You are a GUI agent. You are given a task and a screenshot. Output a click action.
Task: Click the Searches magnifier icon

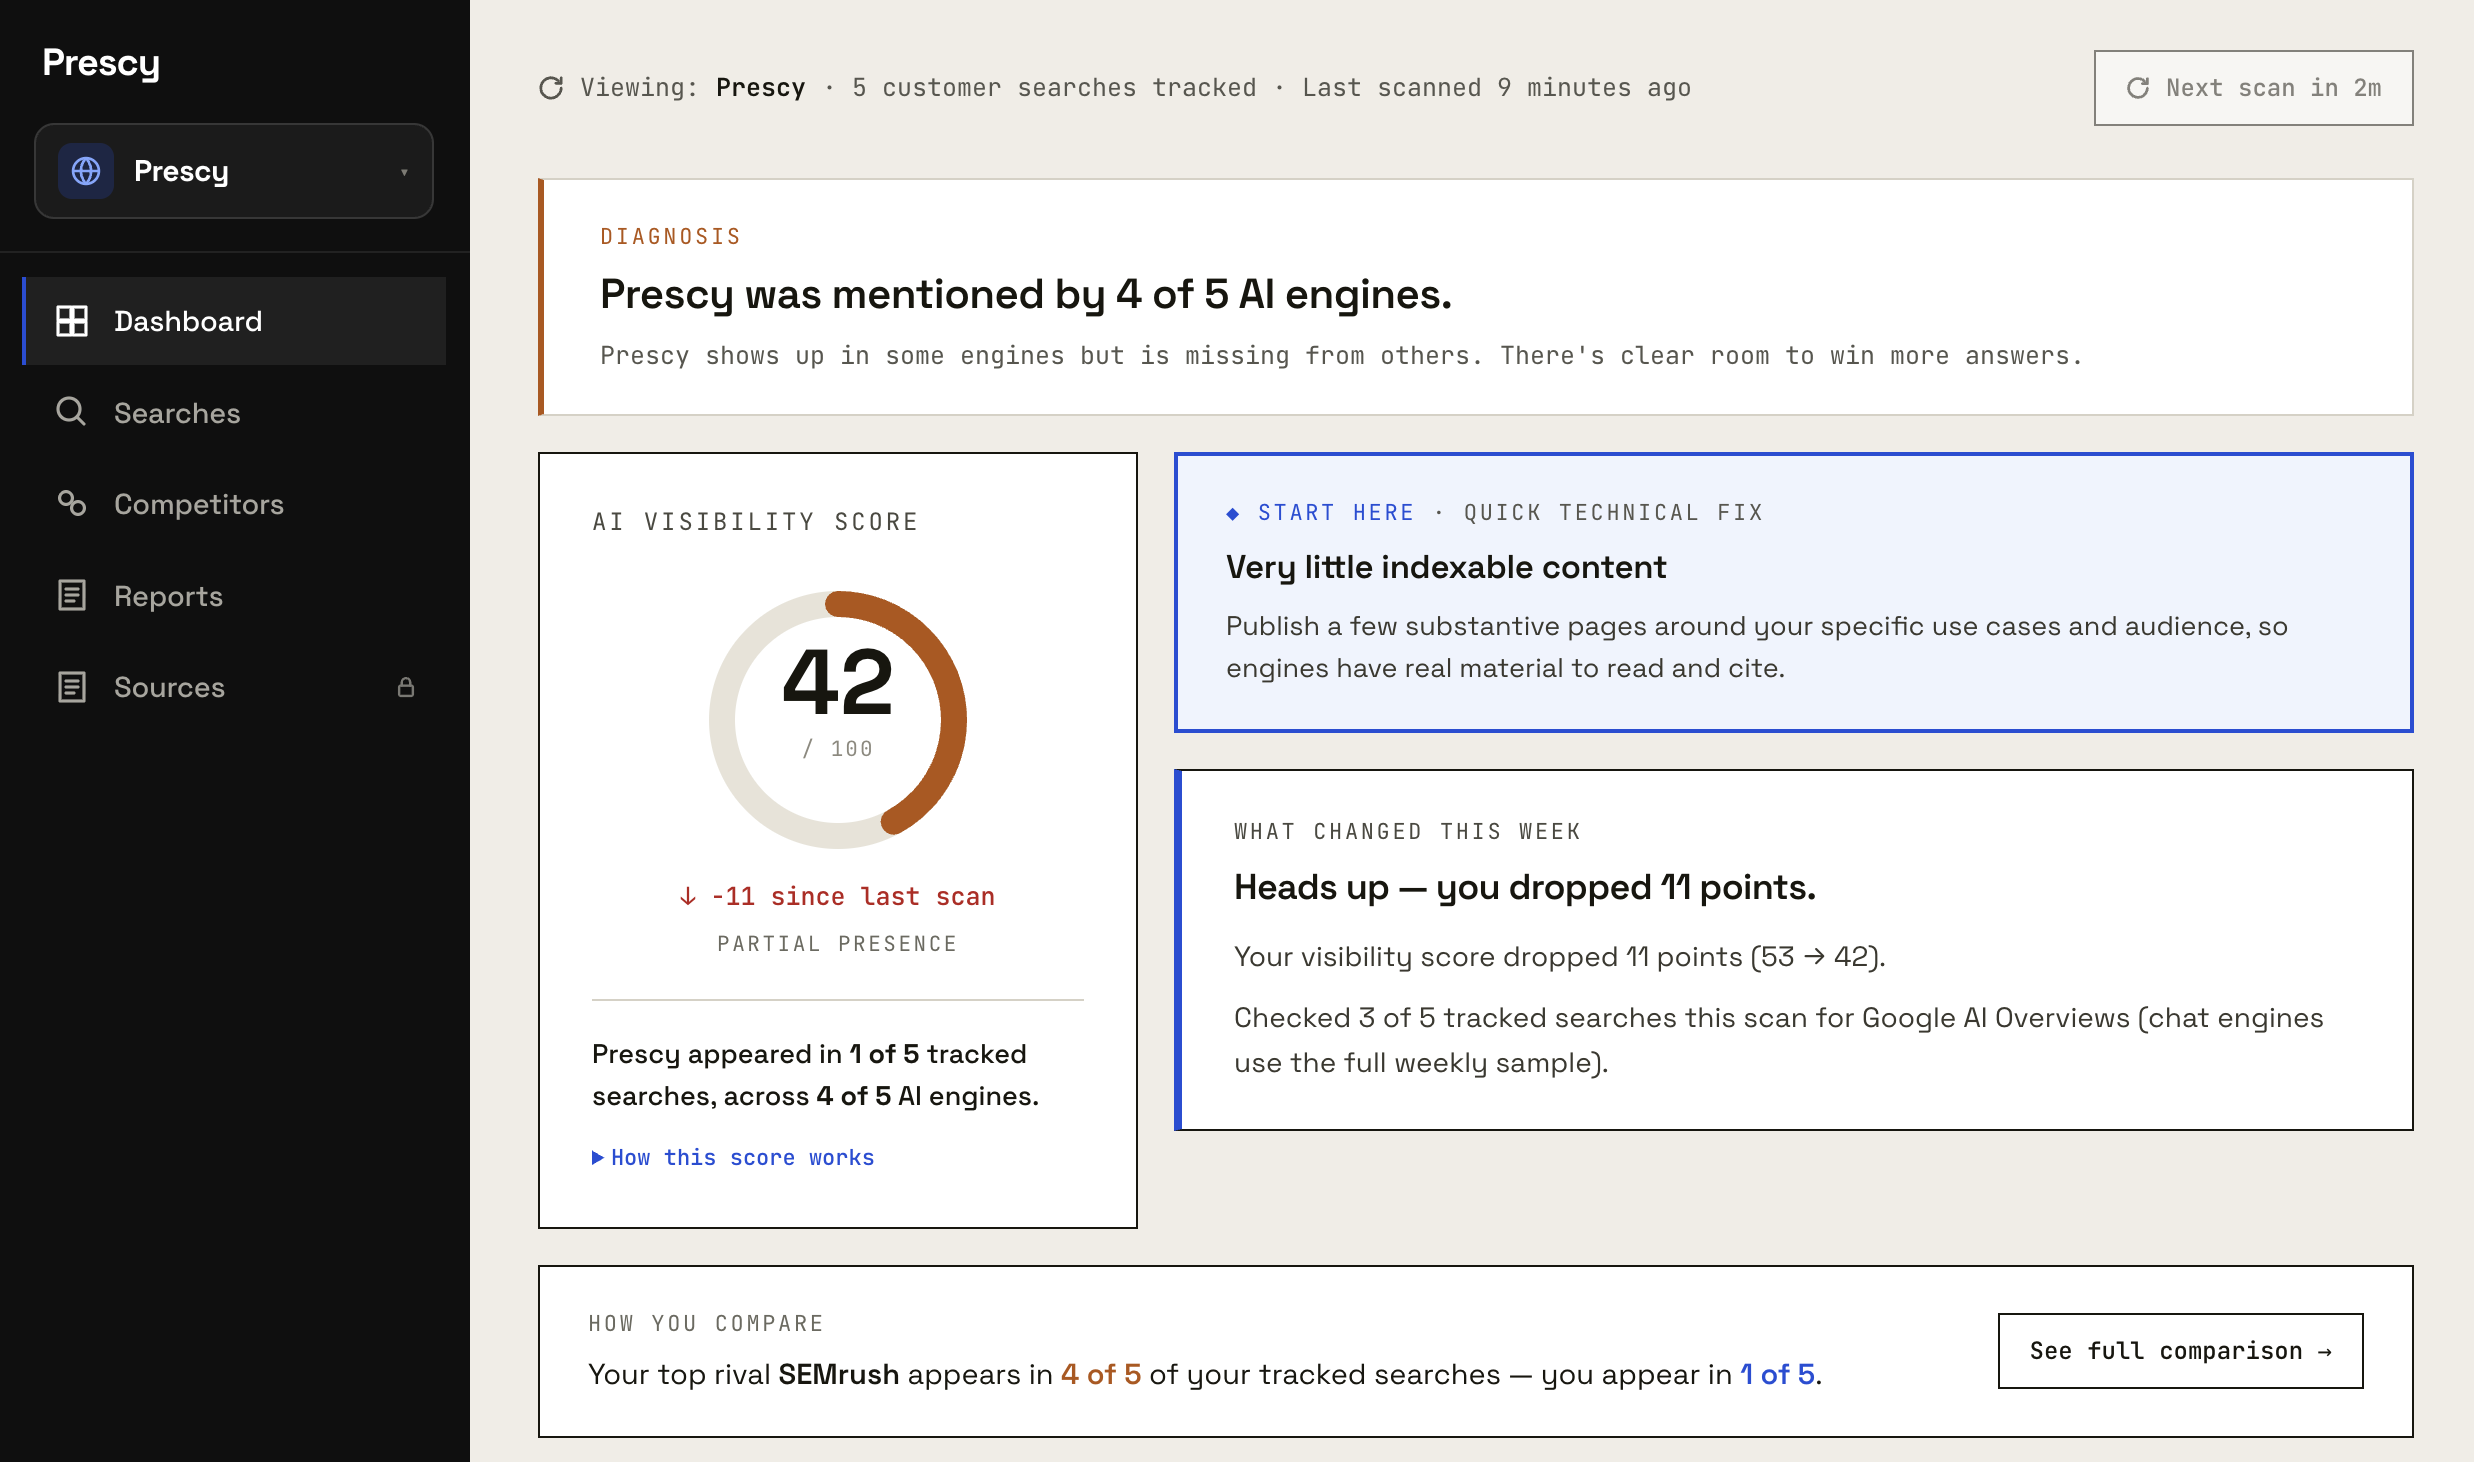point(71,412)
